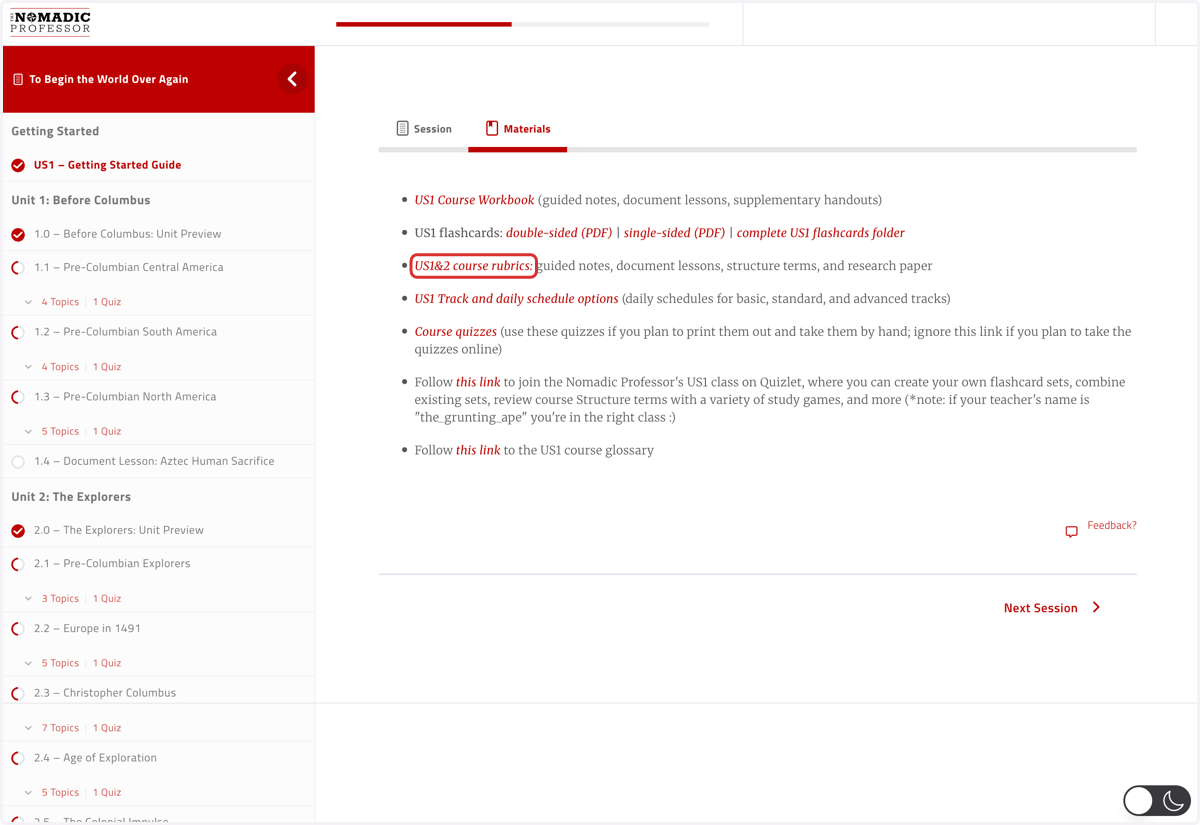Click the Feedback speech bubble icon
The image size is (1200, 825).
(x=1071, y=531)
